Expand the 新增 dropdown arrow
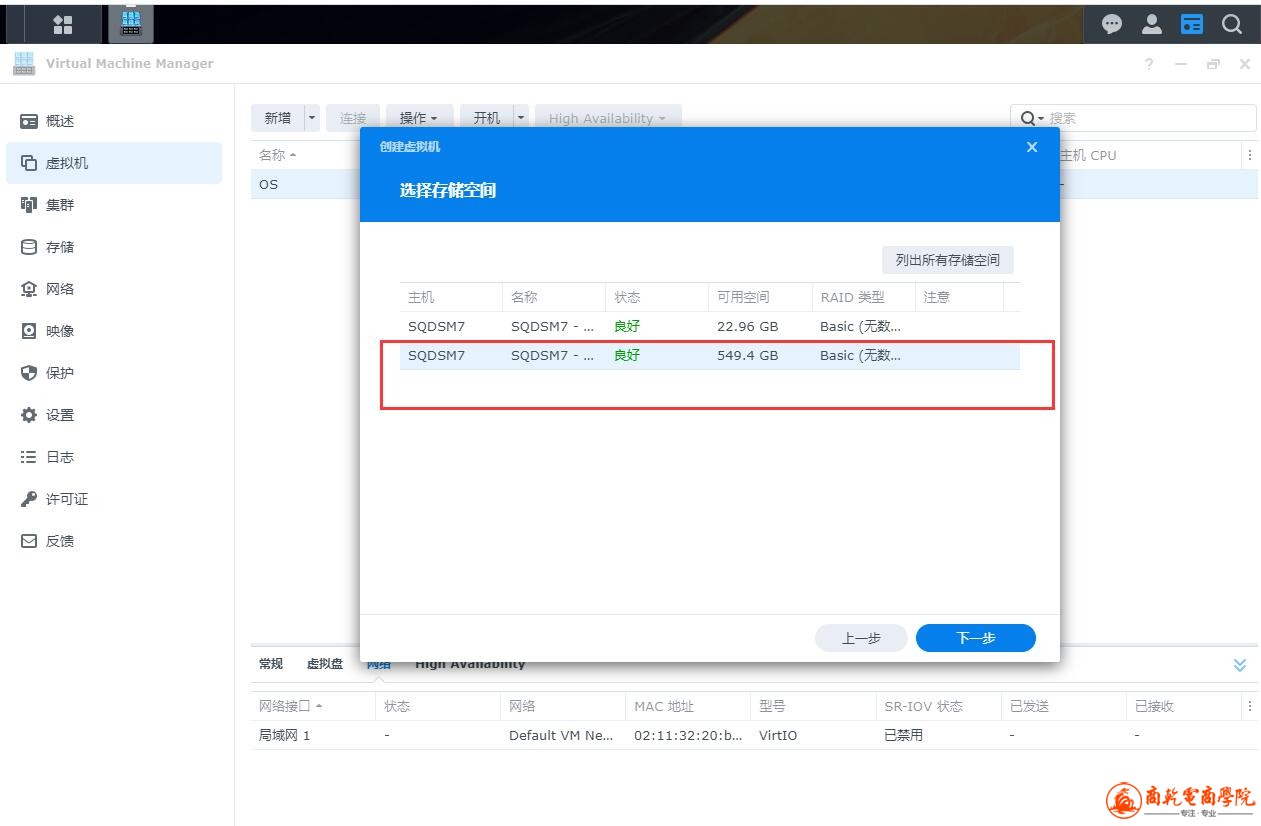 (x=312, y=118)
